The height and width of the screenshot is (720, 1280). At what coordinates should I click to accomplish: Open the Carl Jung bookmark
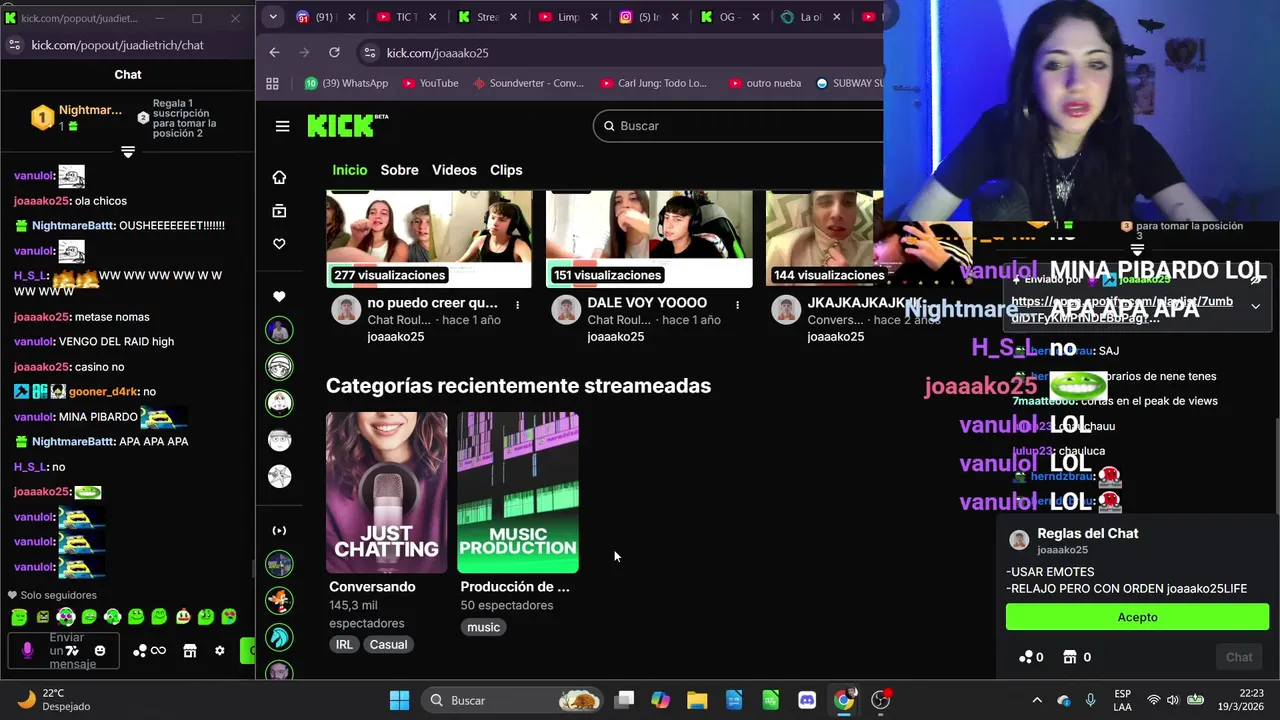pyautogui.click(x=653, y=84)
